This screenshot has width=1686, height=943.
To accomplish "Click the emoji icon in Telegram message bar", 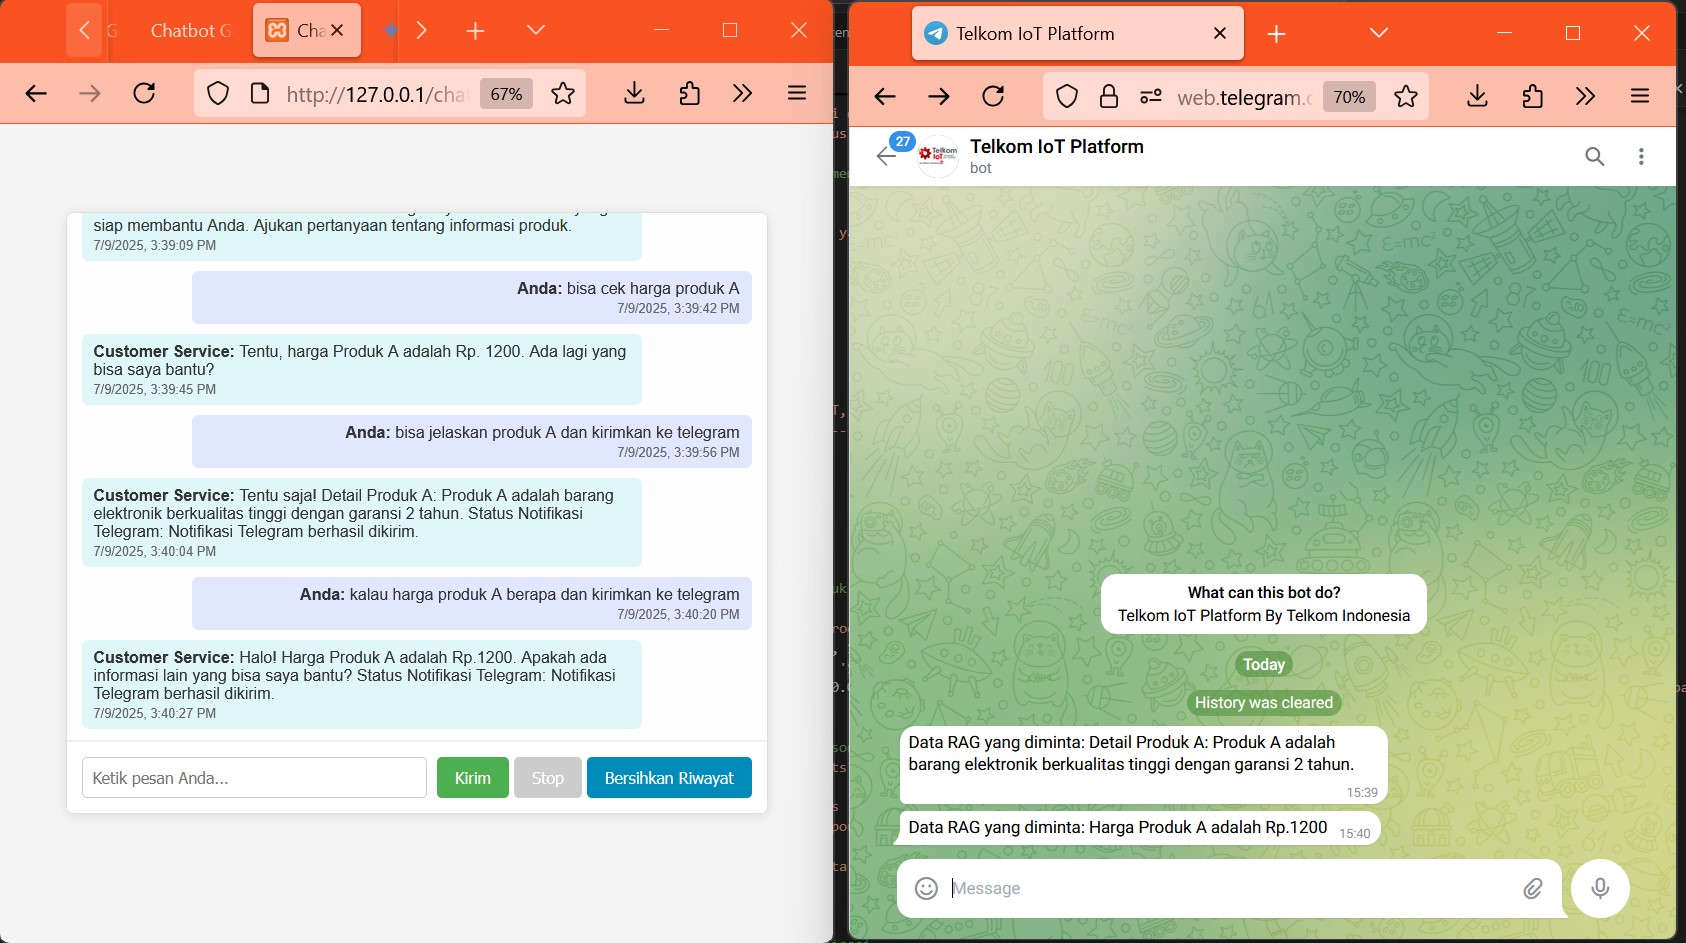I will tap(925, 888).
